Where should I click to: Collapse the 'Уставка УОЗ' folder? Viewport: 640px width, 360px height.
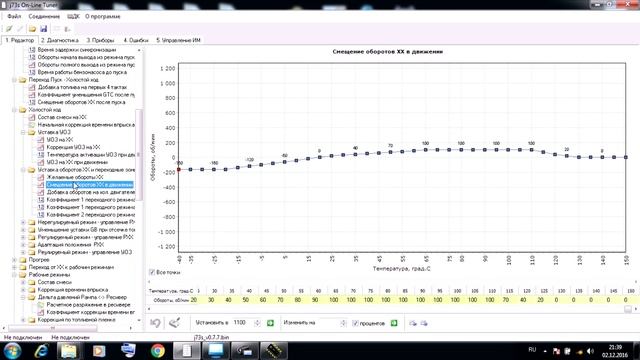pos(23,132)
